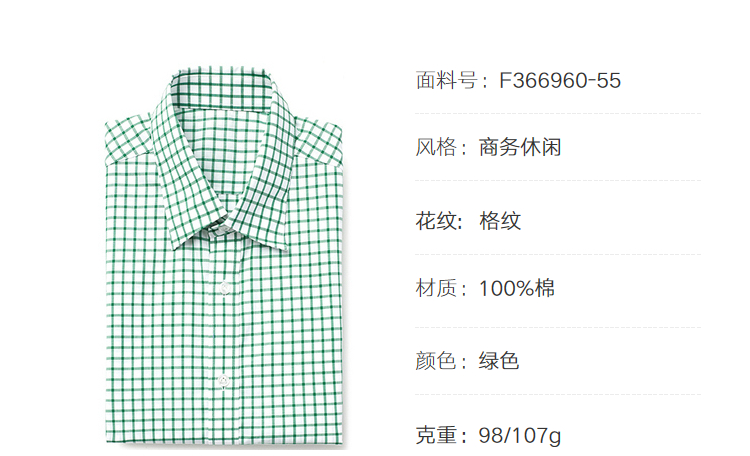The width and height of the screenshot is (750, 456).
Task: Click the divider line below 风格 row
Action: (558, 180)
